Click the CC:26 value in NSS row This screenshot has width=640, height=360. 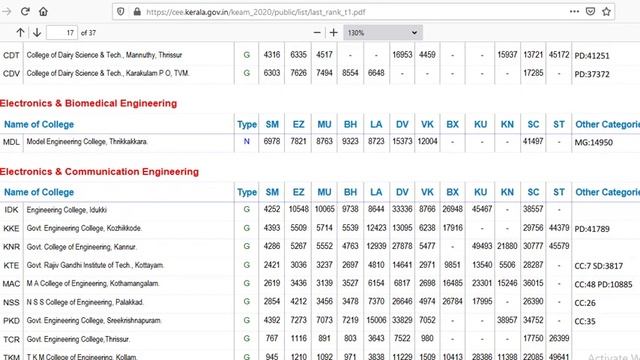pyautogui.click(x=585, y=303)
